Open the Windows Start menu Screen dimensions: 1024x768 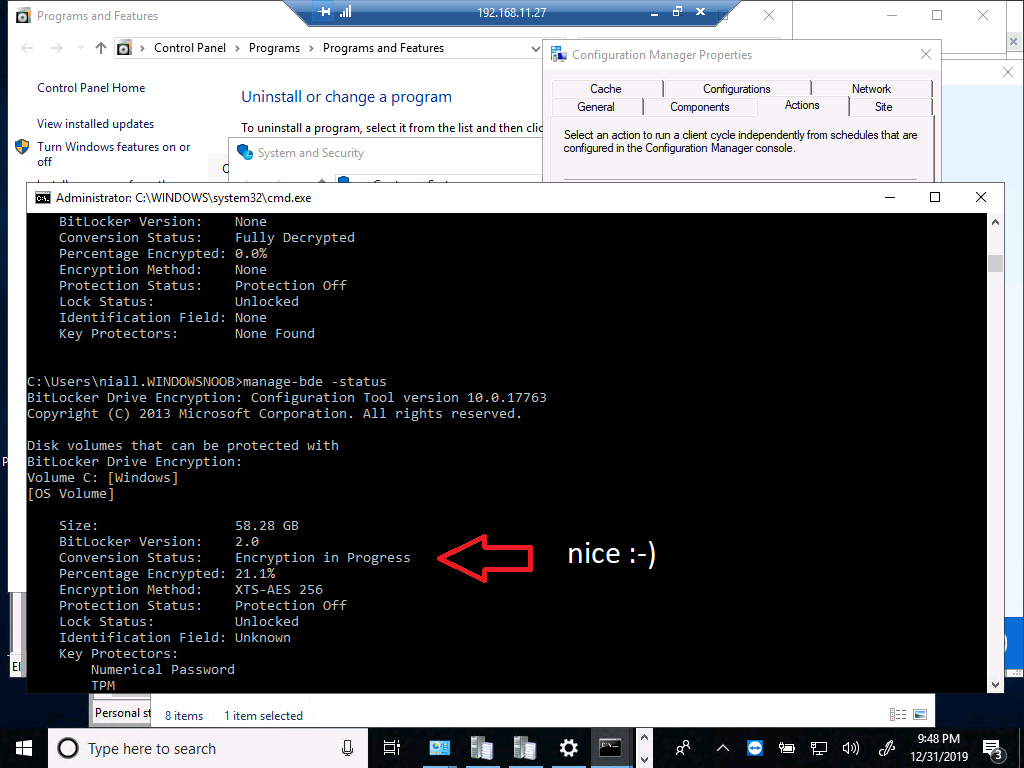pyautogui.click(x=24, y=748)
